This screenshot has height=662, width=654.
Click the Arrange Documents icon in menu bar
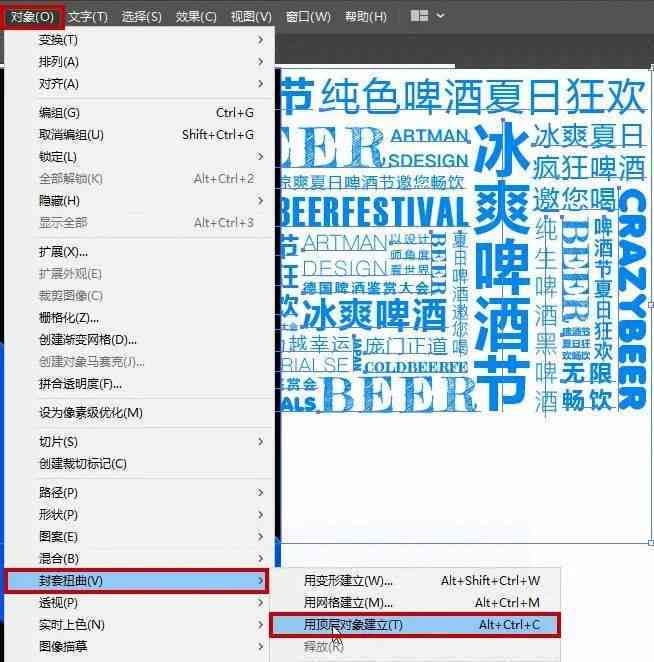(x=419, y=17)
